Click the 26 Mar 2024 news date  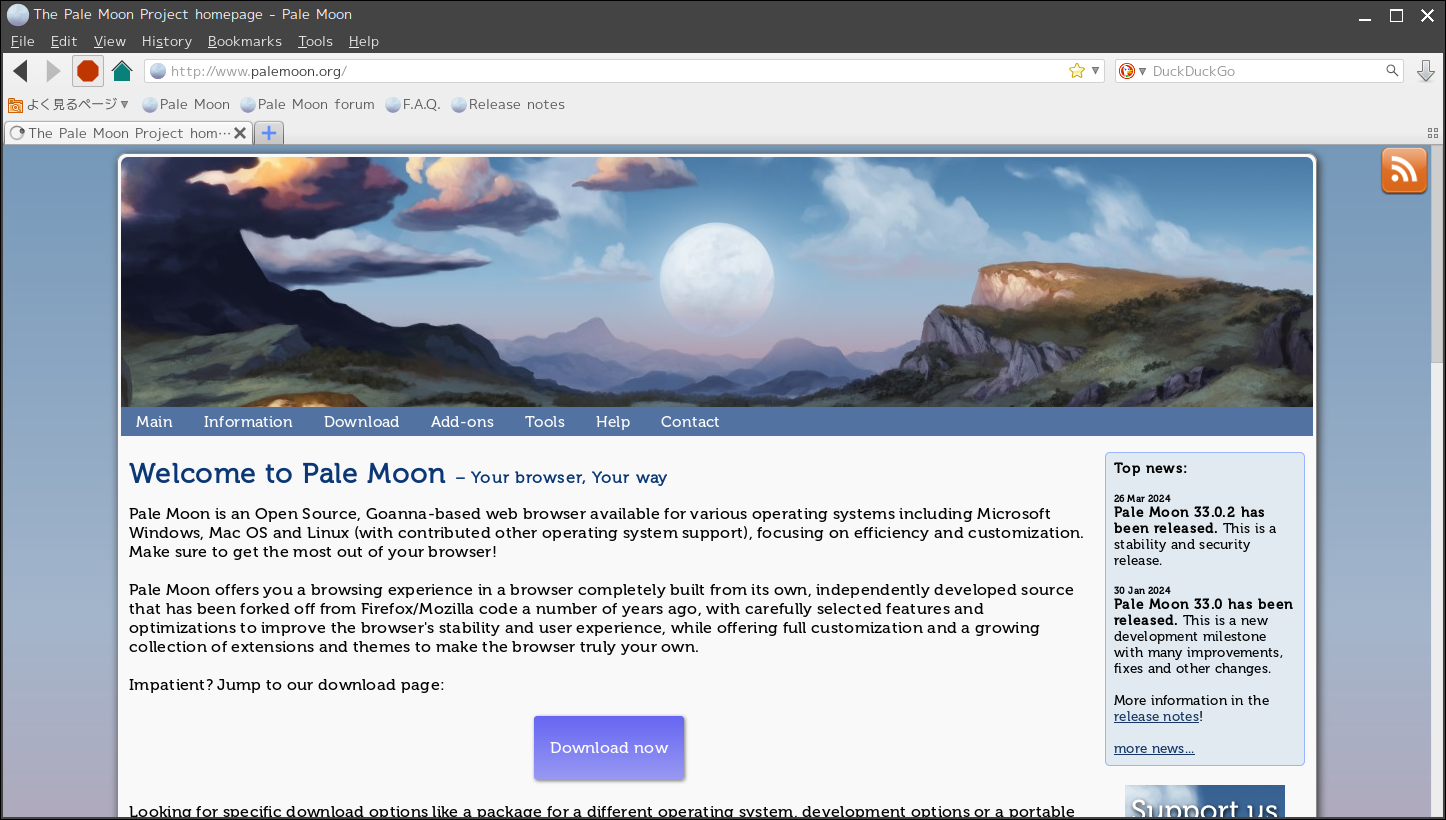tap(1142, 498)
